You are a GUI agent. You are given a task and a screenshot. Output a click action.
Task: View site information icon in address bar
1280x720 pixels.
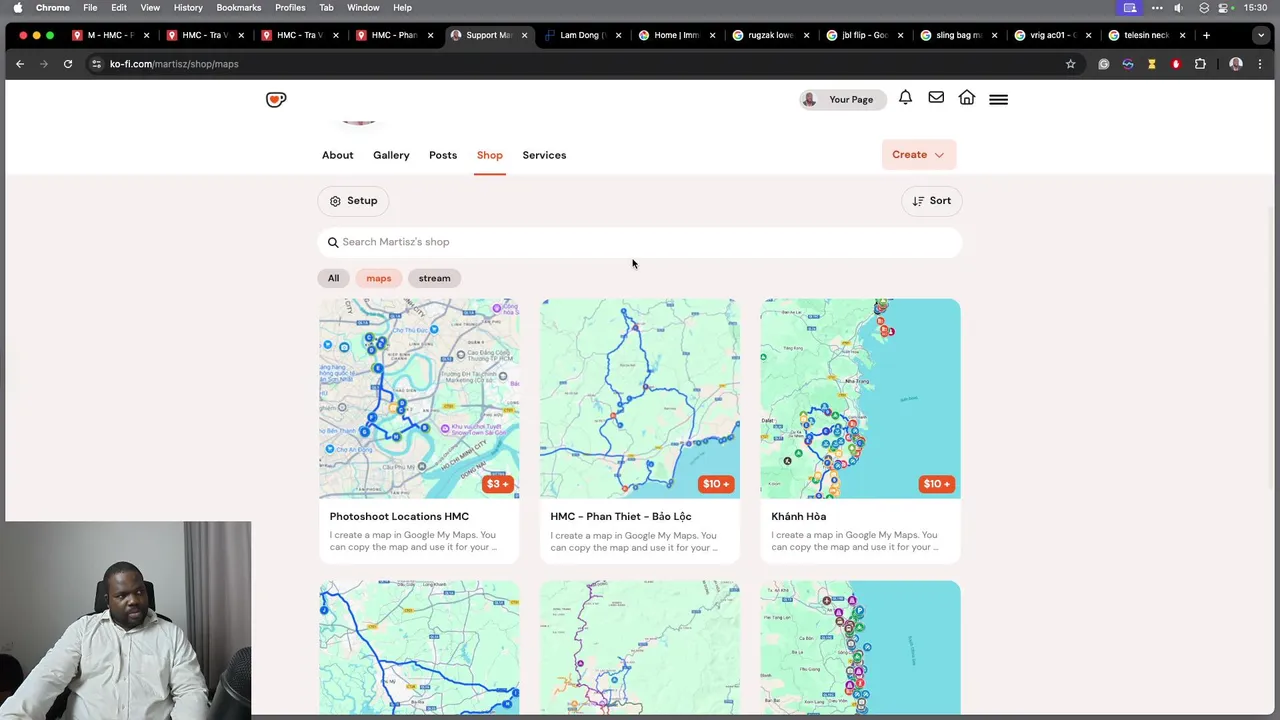tap(96, 64)
